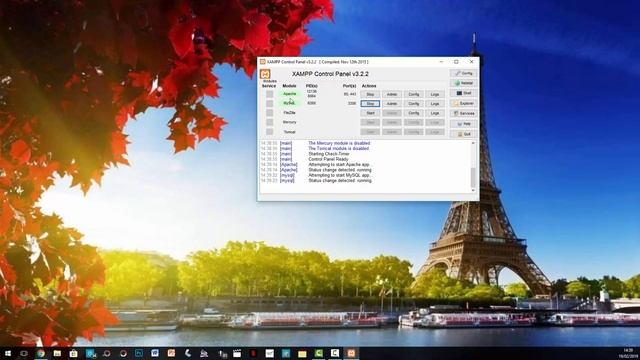Screen dimensions: 640x360
Task: Open Explorer from the right sidebar
Action: coord(464,103)
